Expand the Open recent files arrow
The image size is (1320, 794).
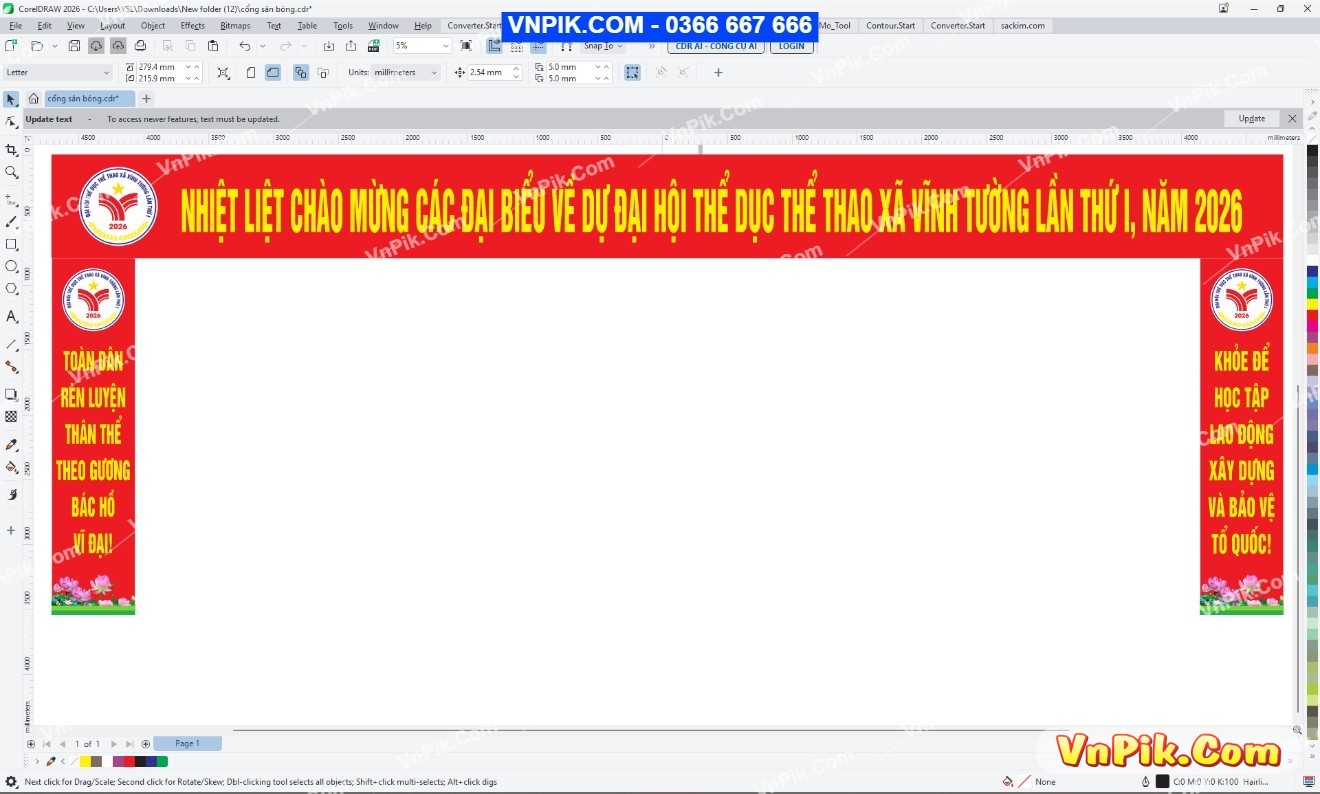tap(54, 46)
